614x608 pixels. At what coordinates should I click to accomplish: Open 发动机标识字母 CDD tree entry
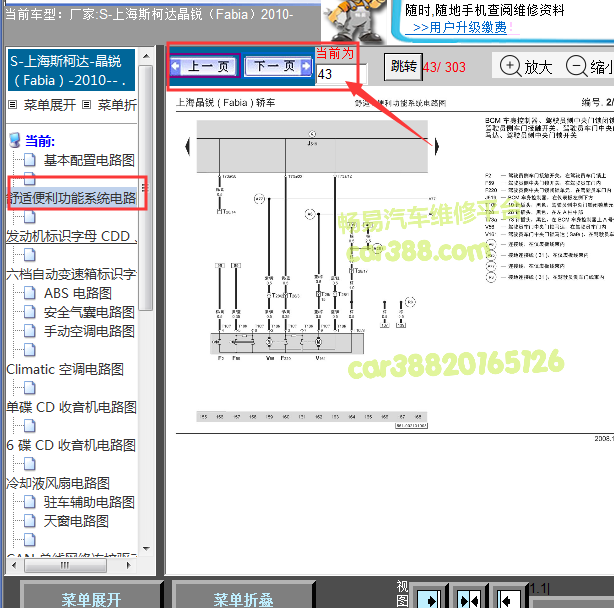70,236
